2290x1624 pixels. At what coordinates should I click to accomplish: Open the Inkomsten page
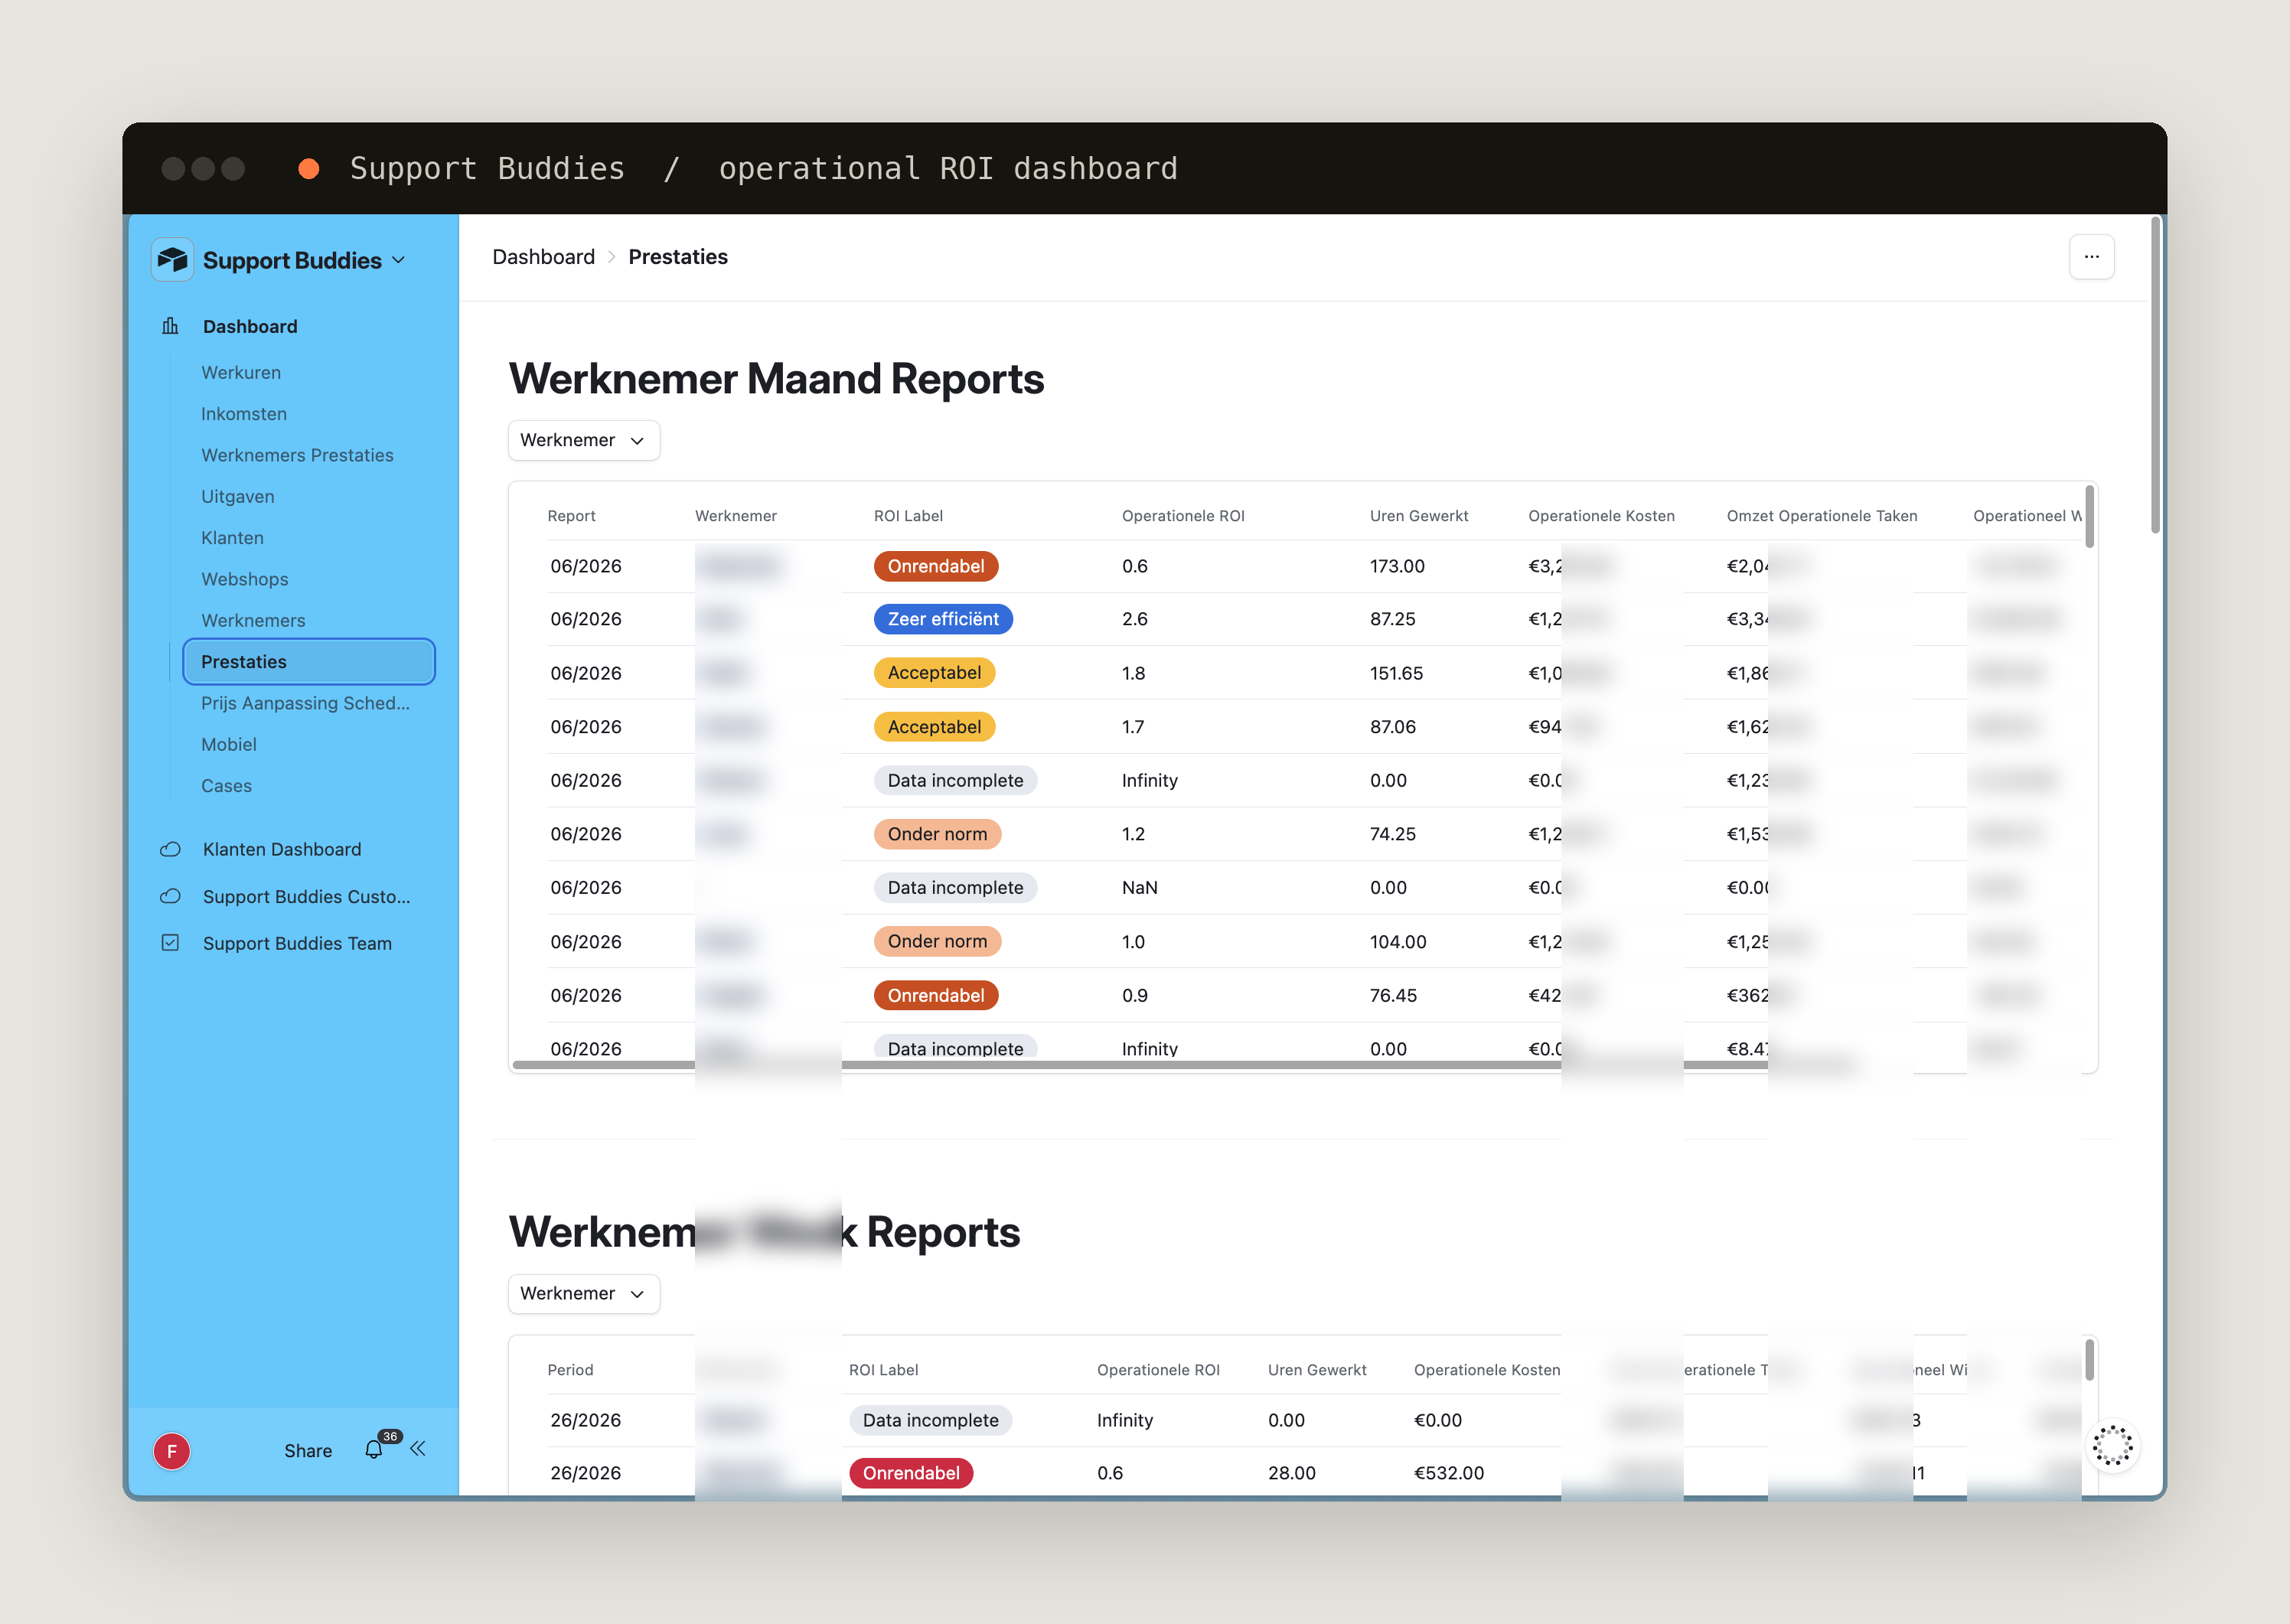244,413
